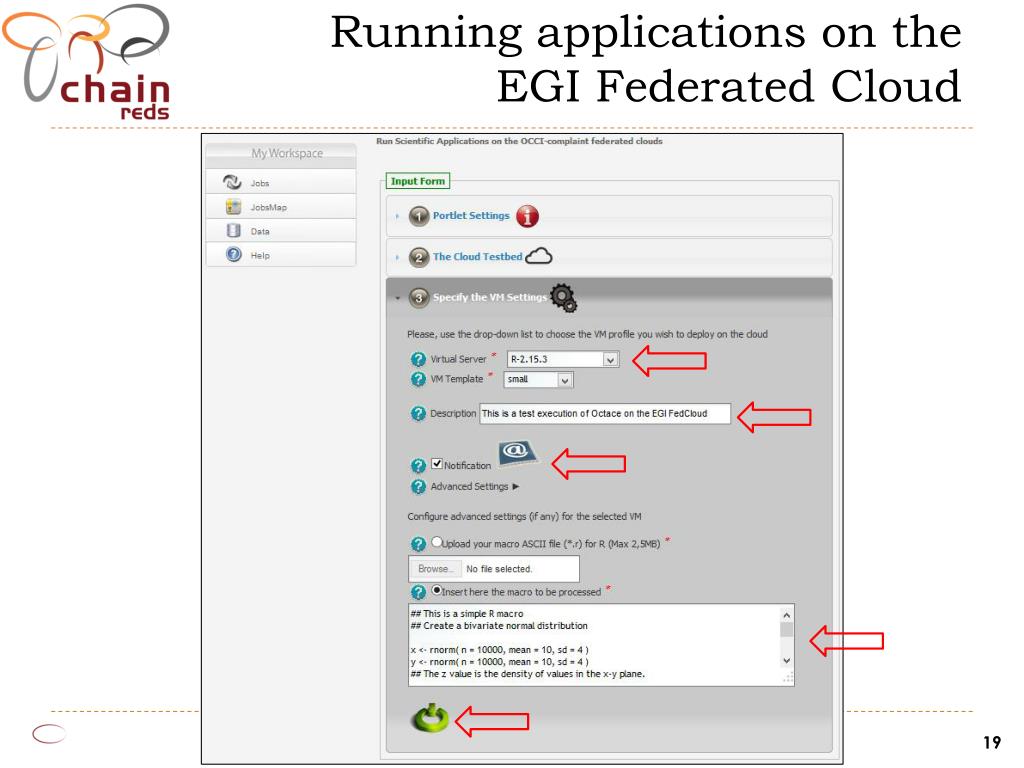1024x768 pixels.
Task: Click the green power submit button
Action: pyautogui.click(x=430, y=718)
